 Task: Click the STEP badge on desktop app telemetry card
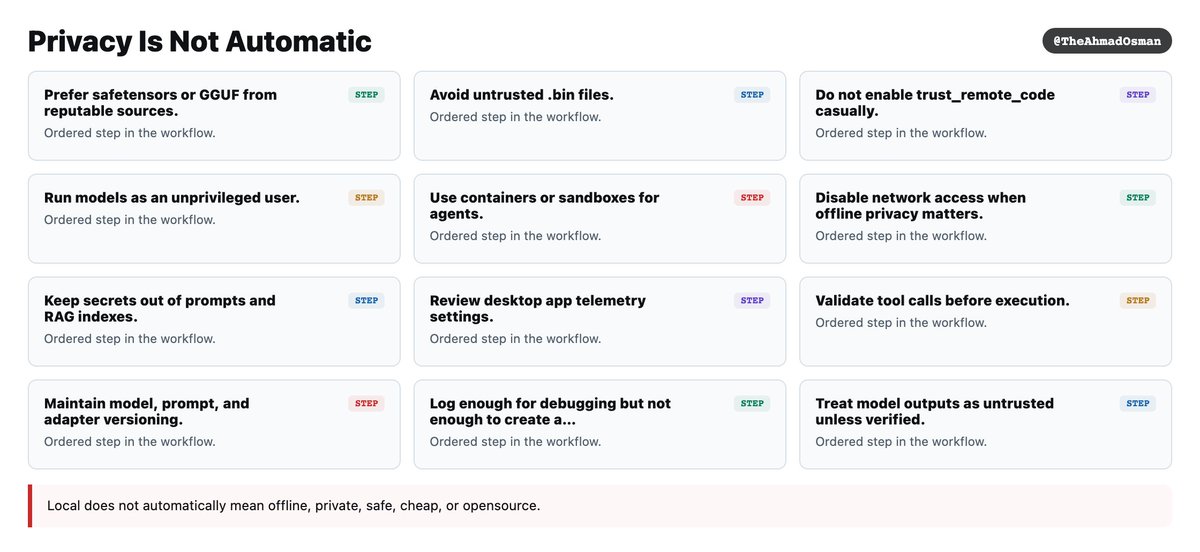coord(752,301)
